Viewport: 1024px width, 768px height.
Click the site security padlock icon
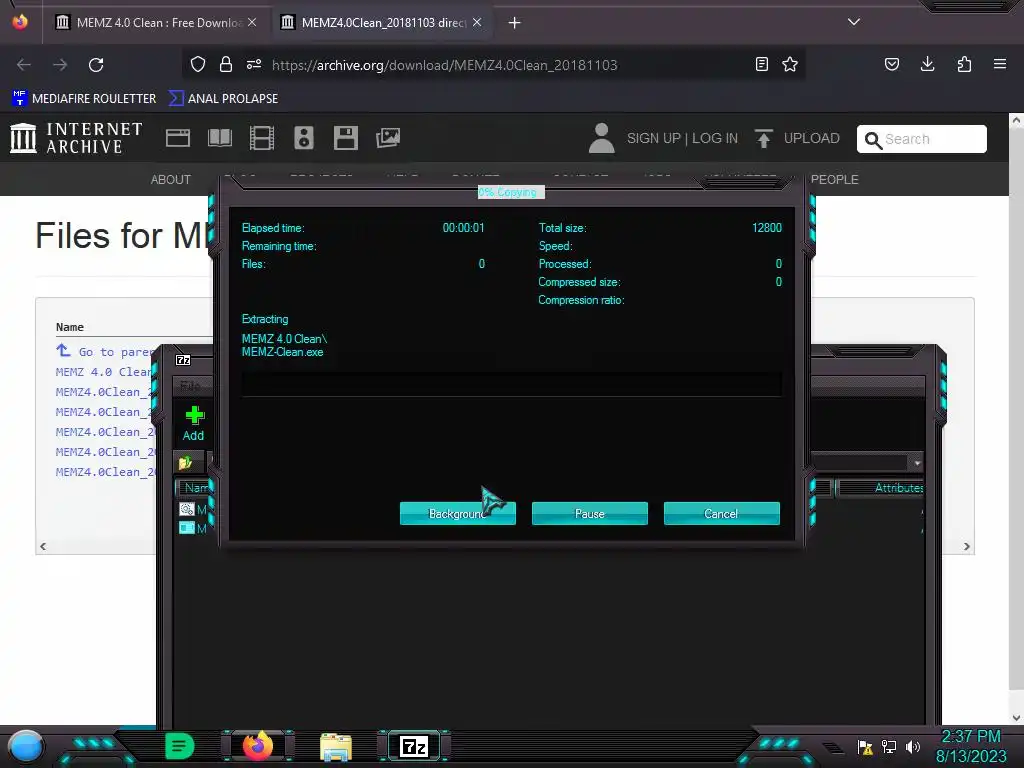coord(226,64)
